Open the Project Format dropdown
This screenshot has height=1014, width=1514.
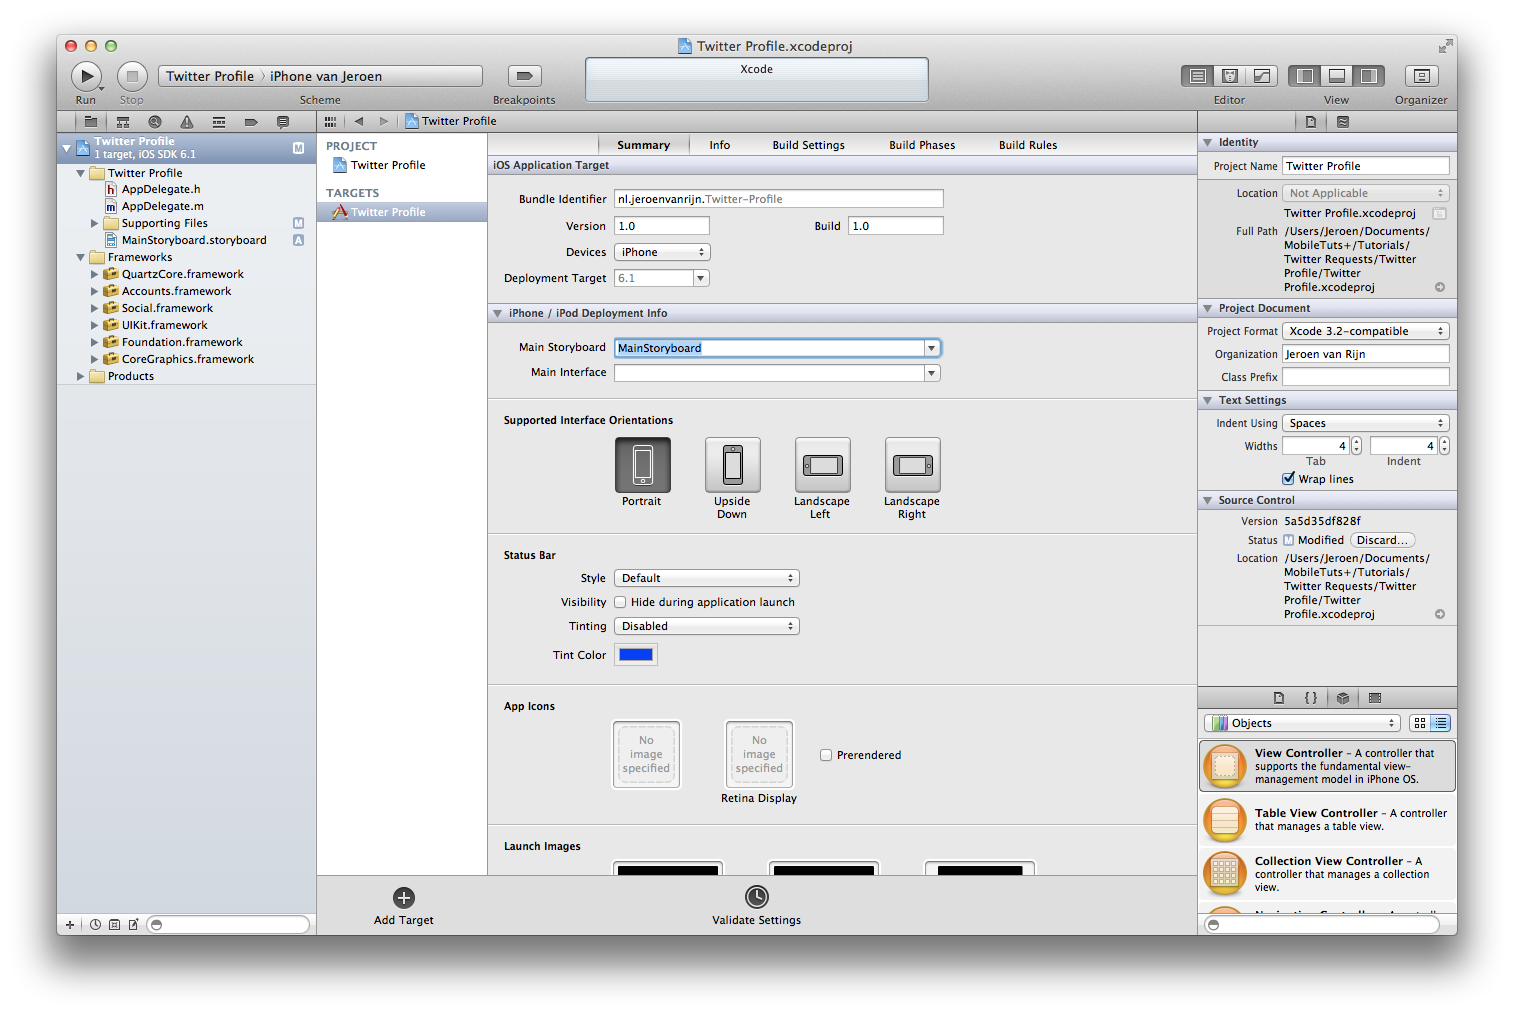click(1366, 331)
